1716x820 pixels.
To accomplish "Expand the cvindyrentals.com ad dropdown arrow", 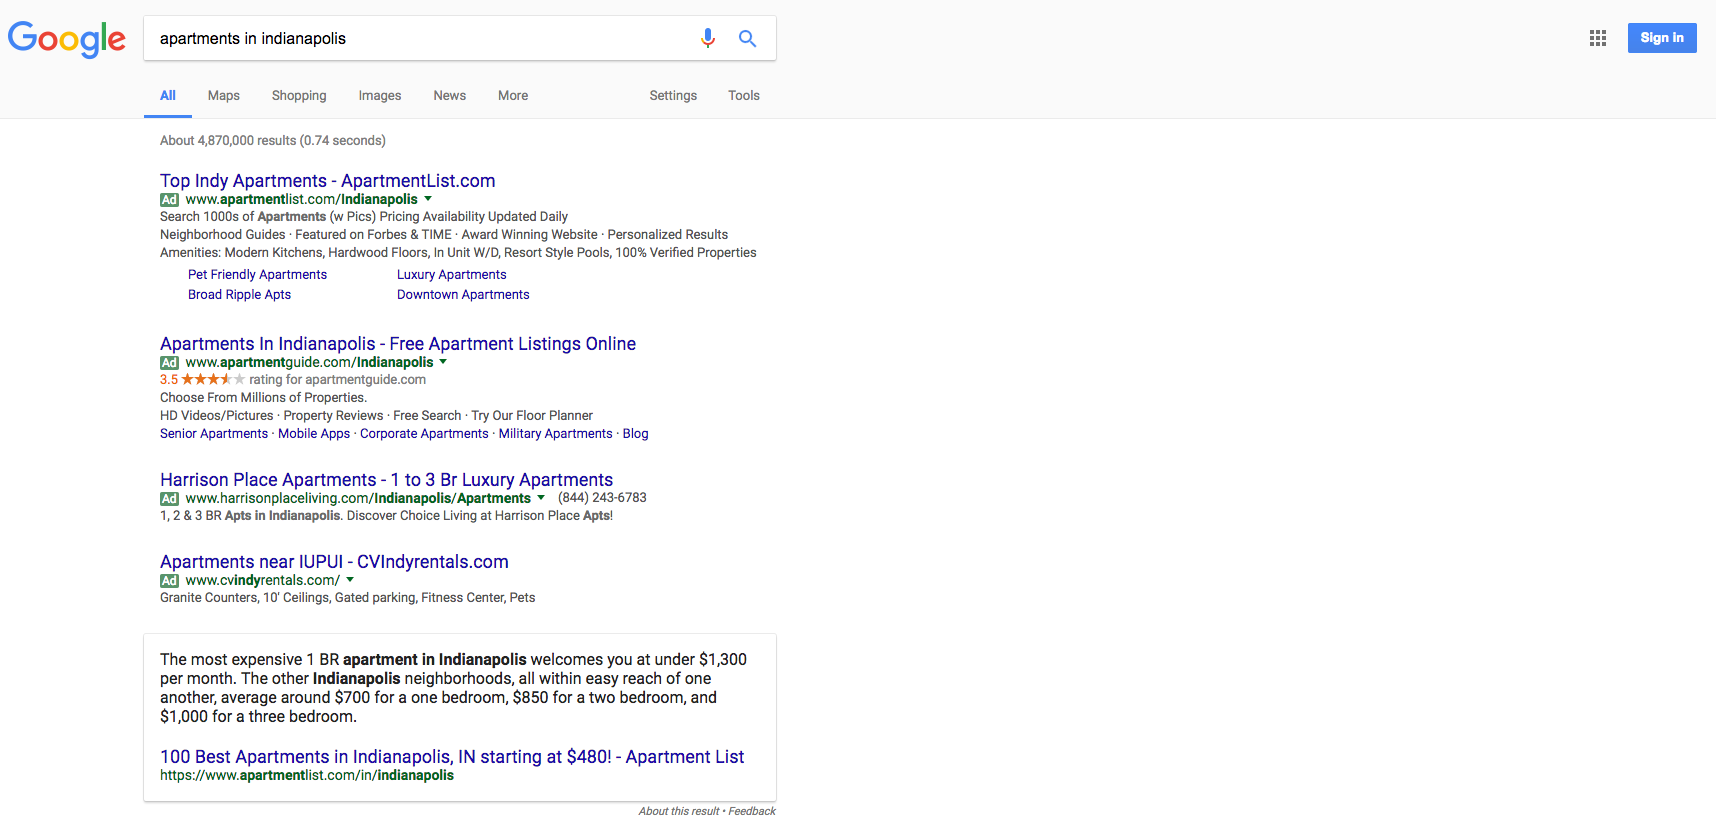I will [350, 580].
